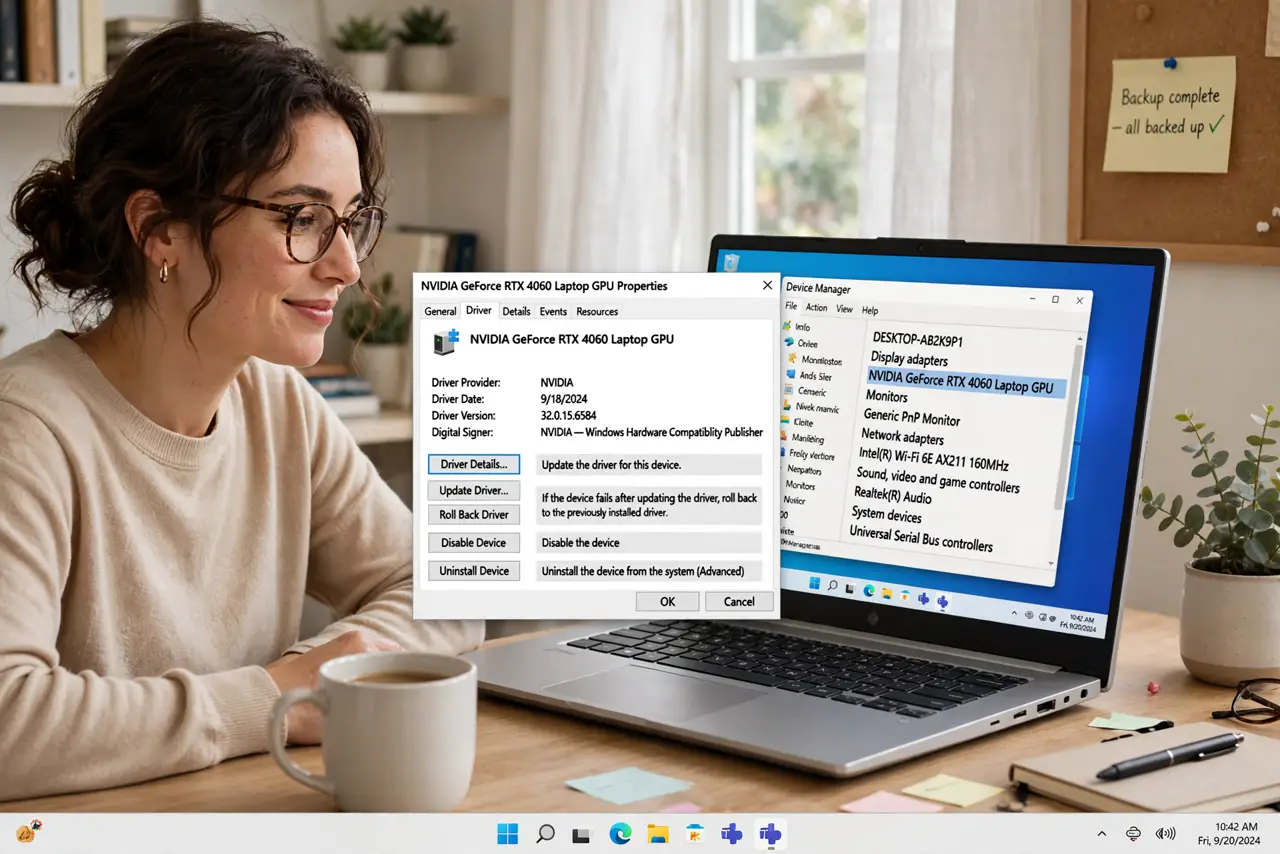The height and width of the screenshot is (854, 1280).
Task: Open Search in the bottom taskbar
Action: point(545,834)
